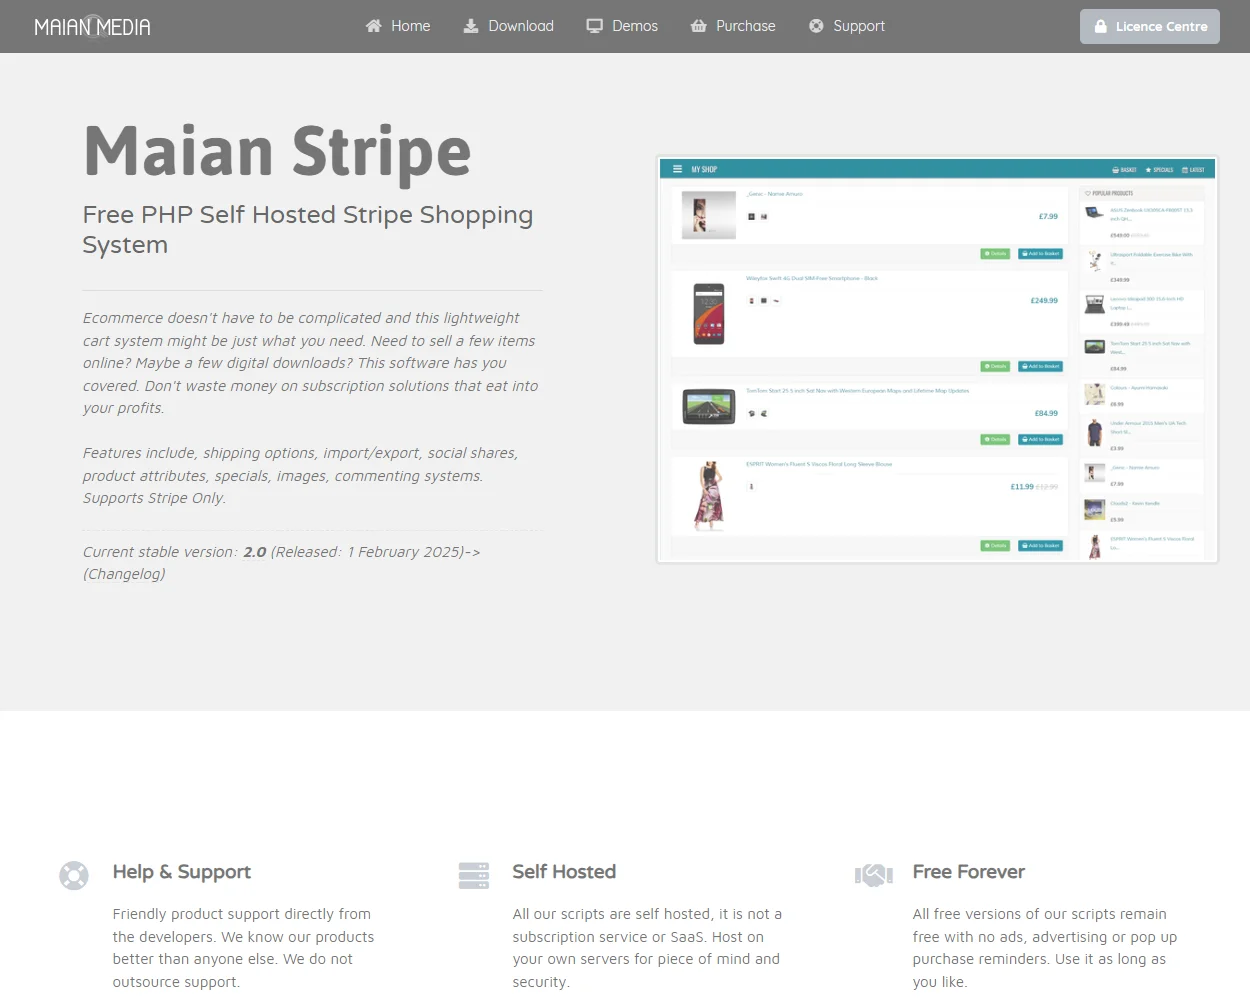This screenshot has height=1000, width=1250.
Task: Click the Download tray icon
Action: [x=471, y=26]
